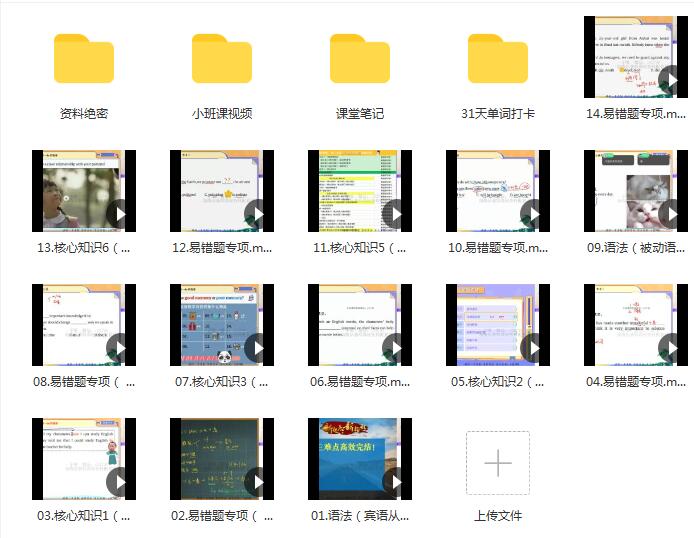Click file name 14.易错题专项.m...
The height and width of the screenshot is (538, 694).
[636, 114]
